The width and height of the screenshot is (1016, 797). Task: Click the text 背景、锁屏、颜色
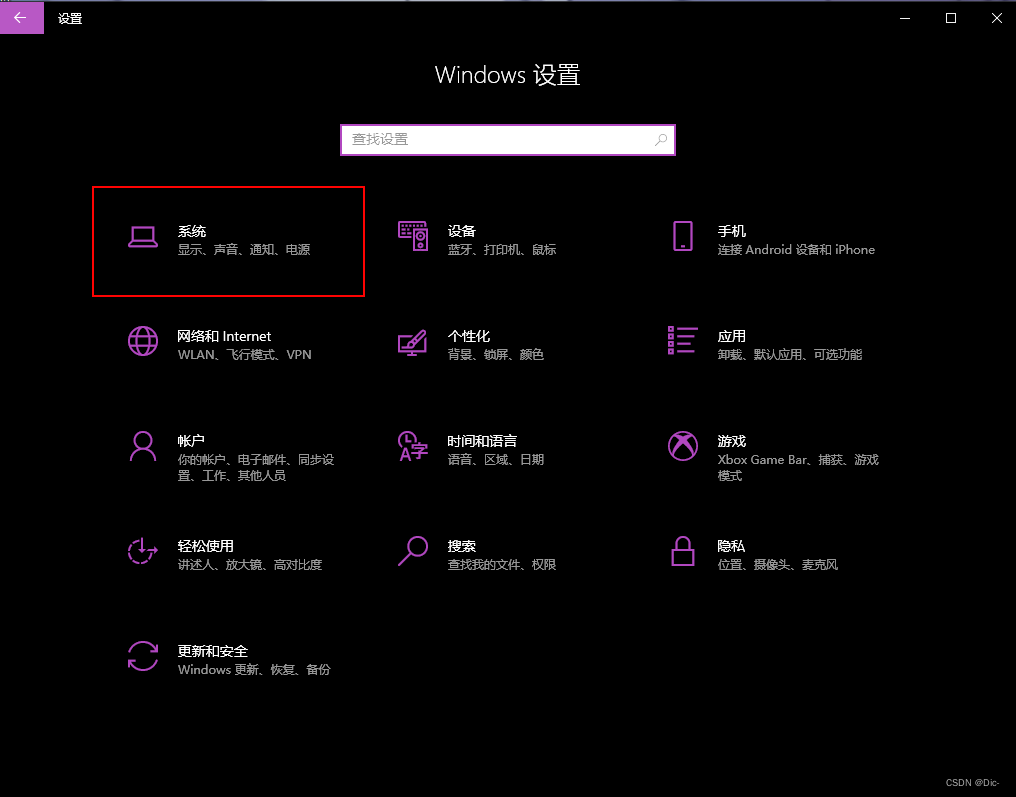pos(496,354)
